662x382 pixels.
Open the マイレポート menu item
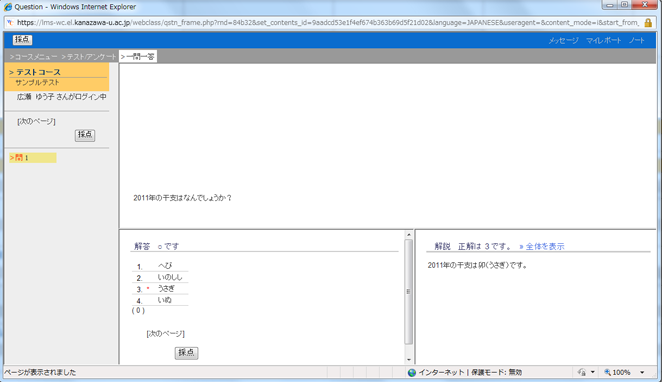(604, 41)
